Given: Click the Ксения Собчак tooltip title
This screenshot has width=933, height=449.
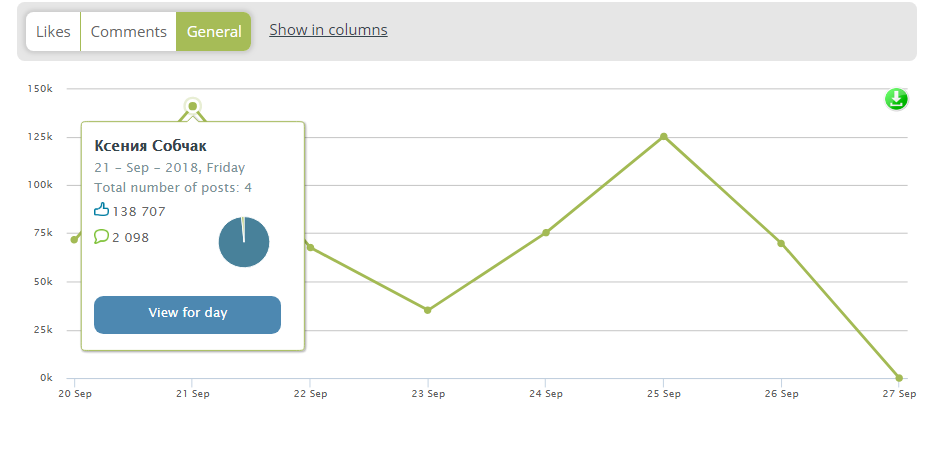Looking at the screenshot, I should point(150,146).
